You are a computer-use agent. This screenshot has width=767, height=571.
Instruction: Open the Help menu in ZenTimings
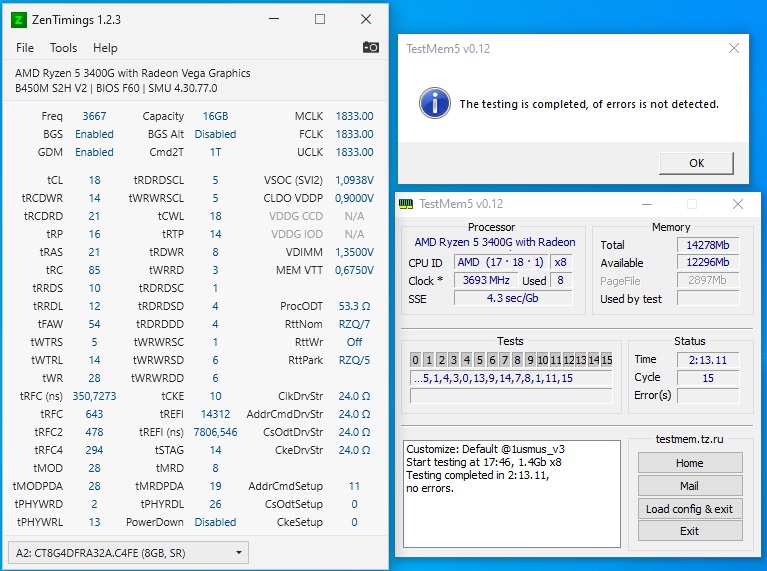(105, 48)
